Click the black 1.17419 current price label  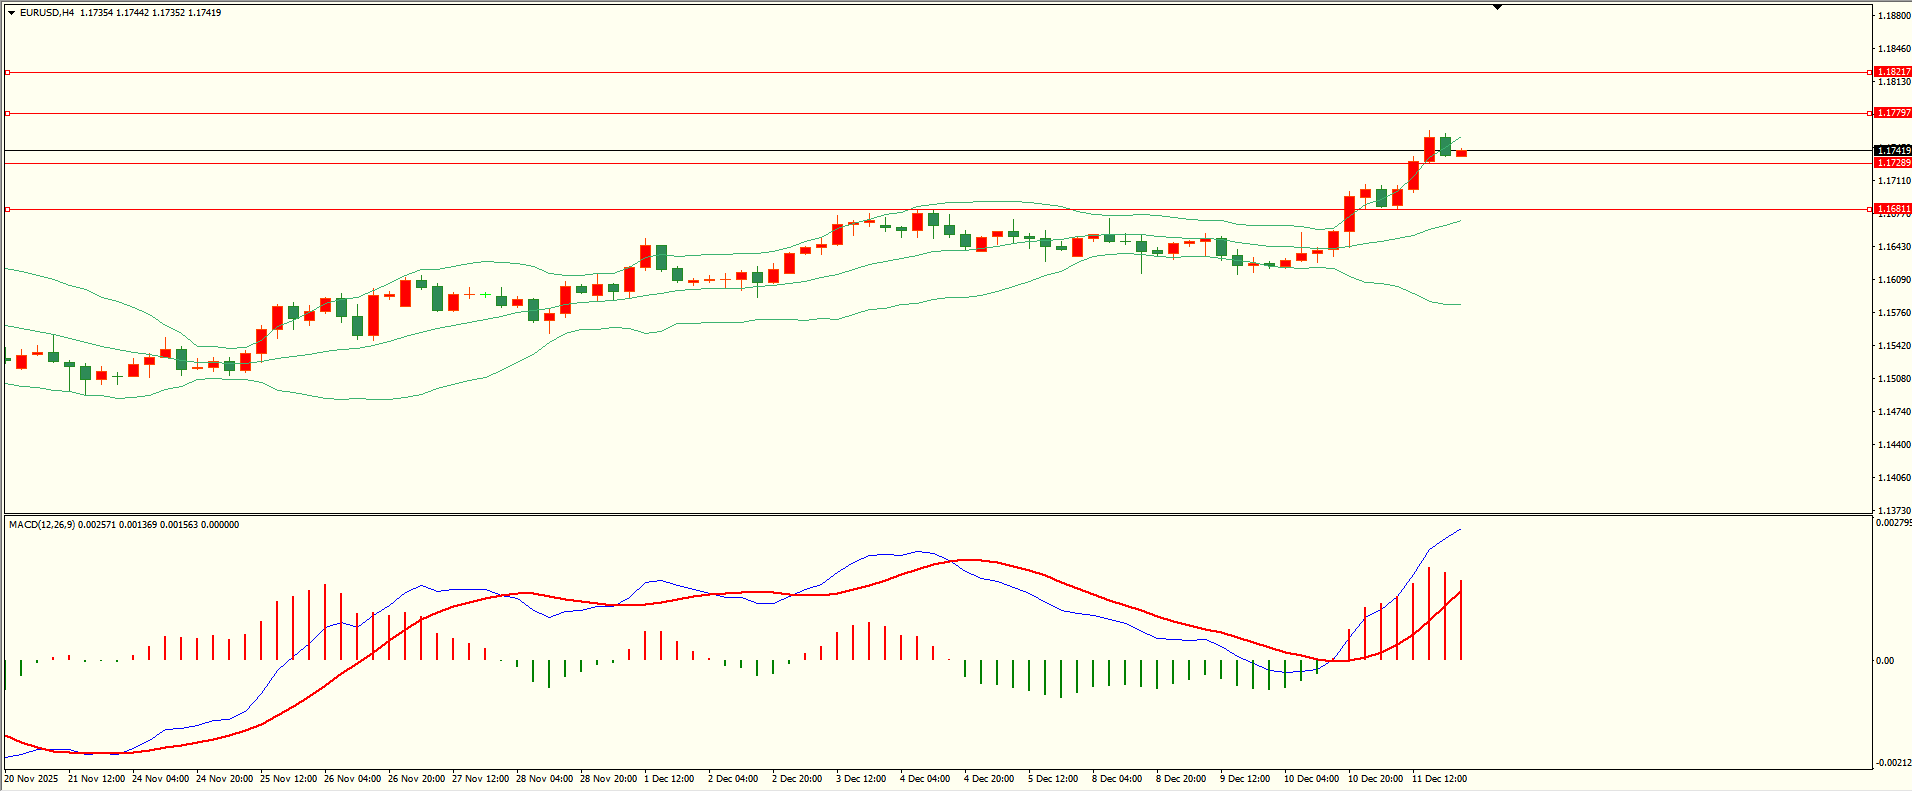(x=1892, y=151)
